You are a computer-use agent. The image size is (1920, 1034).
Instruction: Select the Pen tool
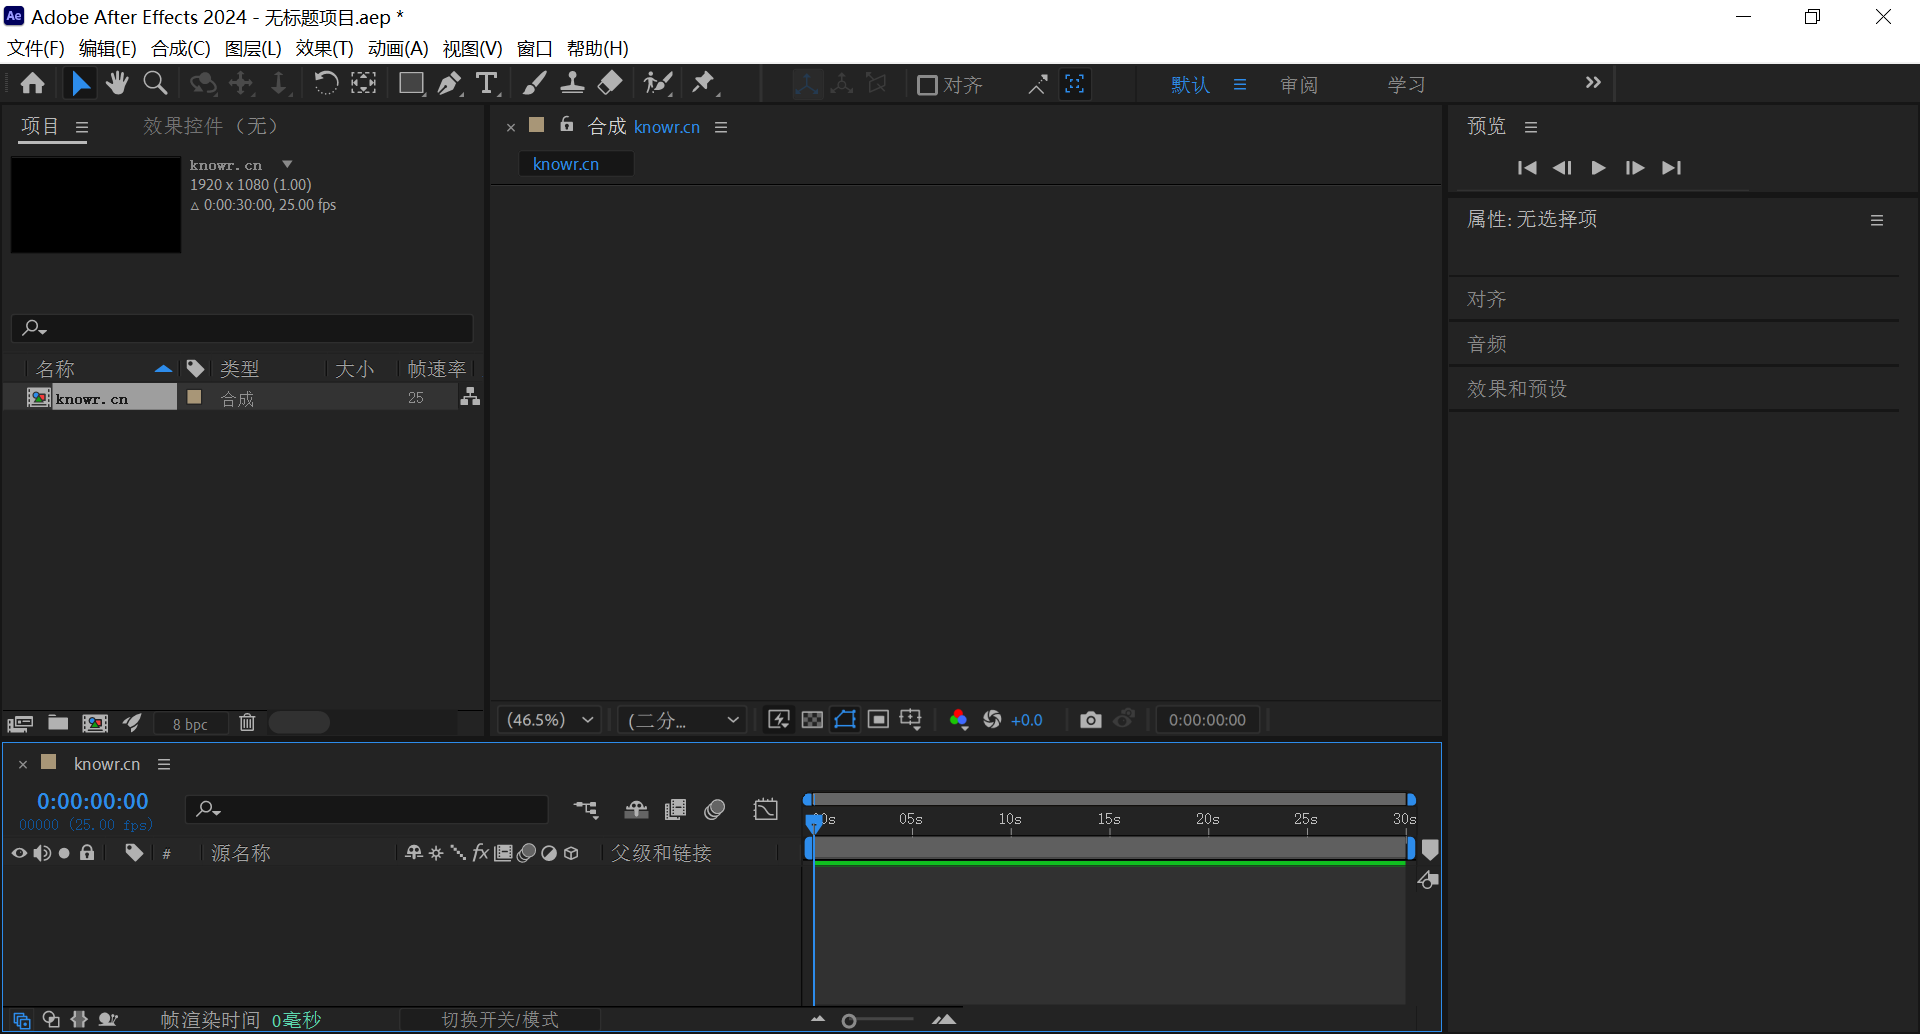pyautogui.click(x=449, y=84)
